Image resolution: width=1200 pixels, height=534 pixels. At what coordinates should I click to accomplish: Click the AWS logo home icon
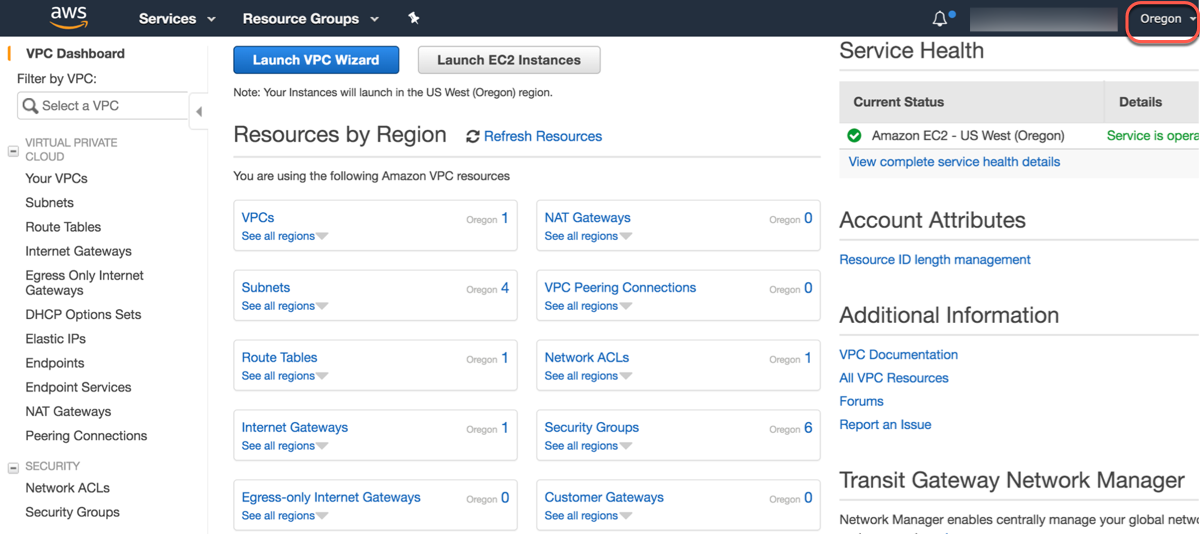pos(68,17)
